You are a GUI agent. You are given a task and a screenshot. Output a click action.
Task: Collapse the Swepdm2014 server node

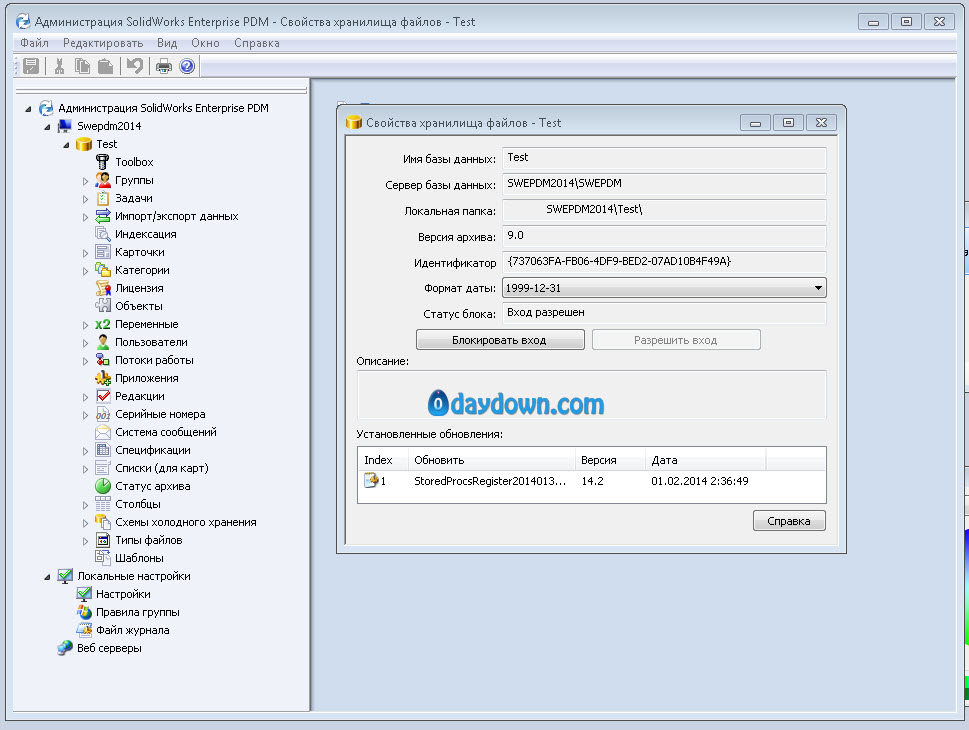(47, 127)
